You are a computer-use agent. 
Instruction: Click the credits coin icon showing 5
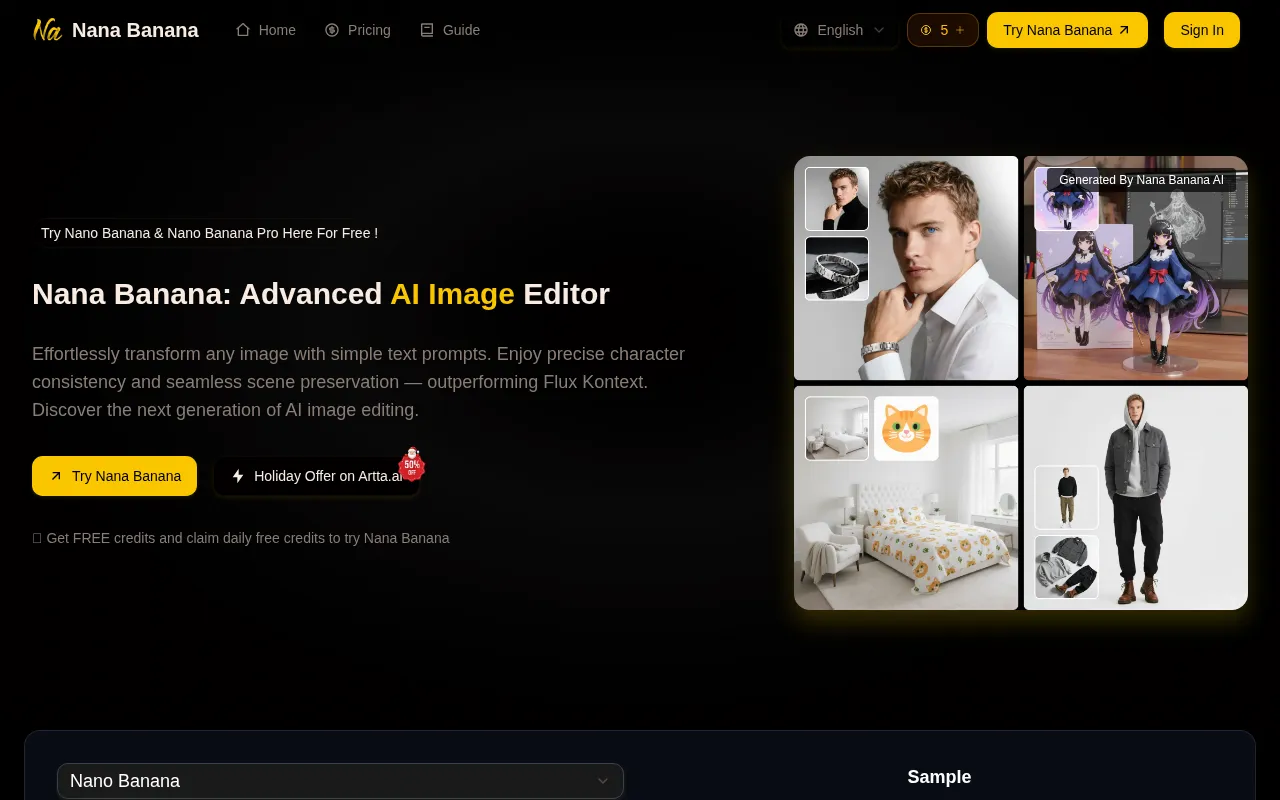[x=926, y=30]
